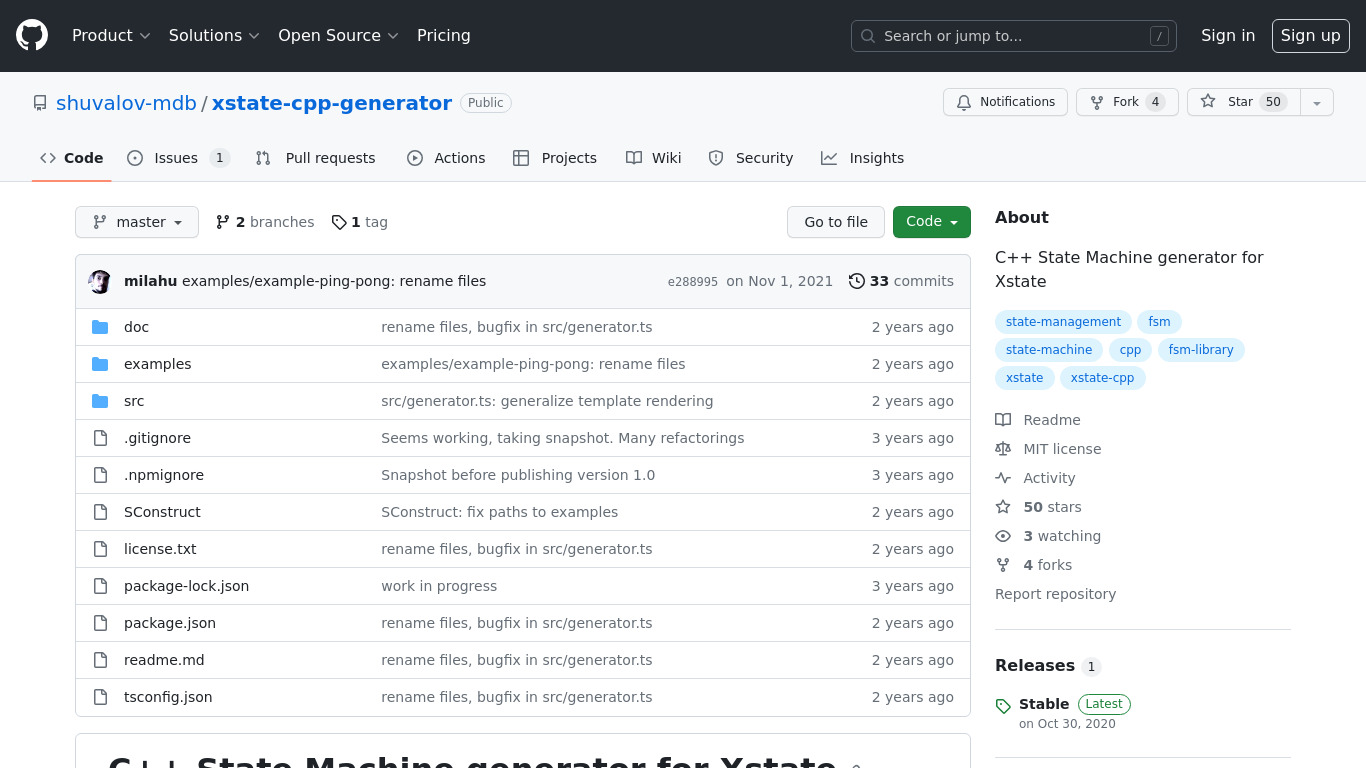Open the readme.md file
The image size is (1366, 768).
(164, 660)
